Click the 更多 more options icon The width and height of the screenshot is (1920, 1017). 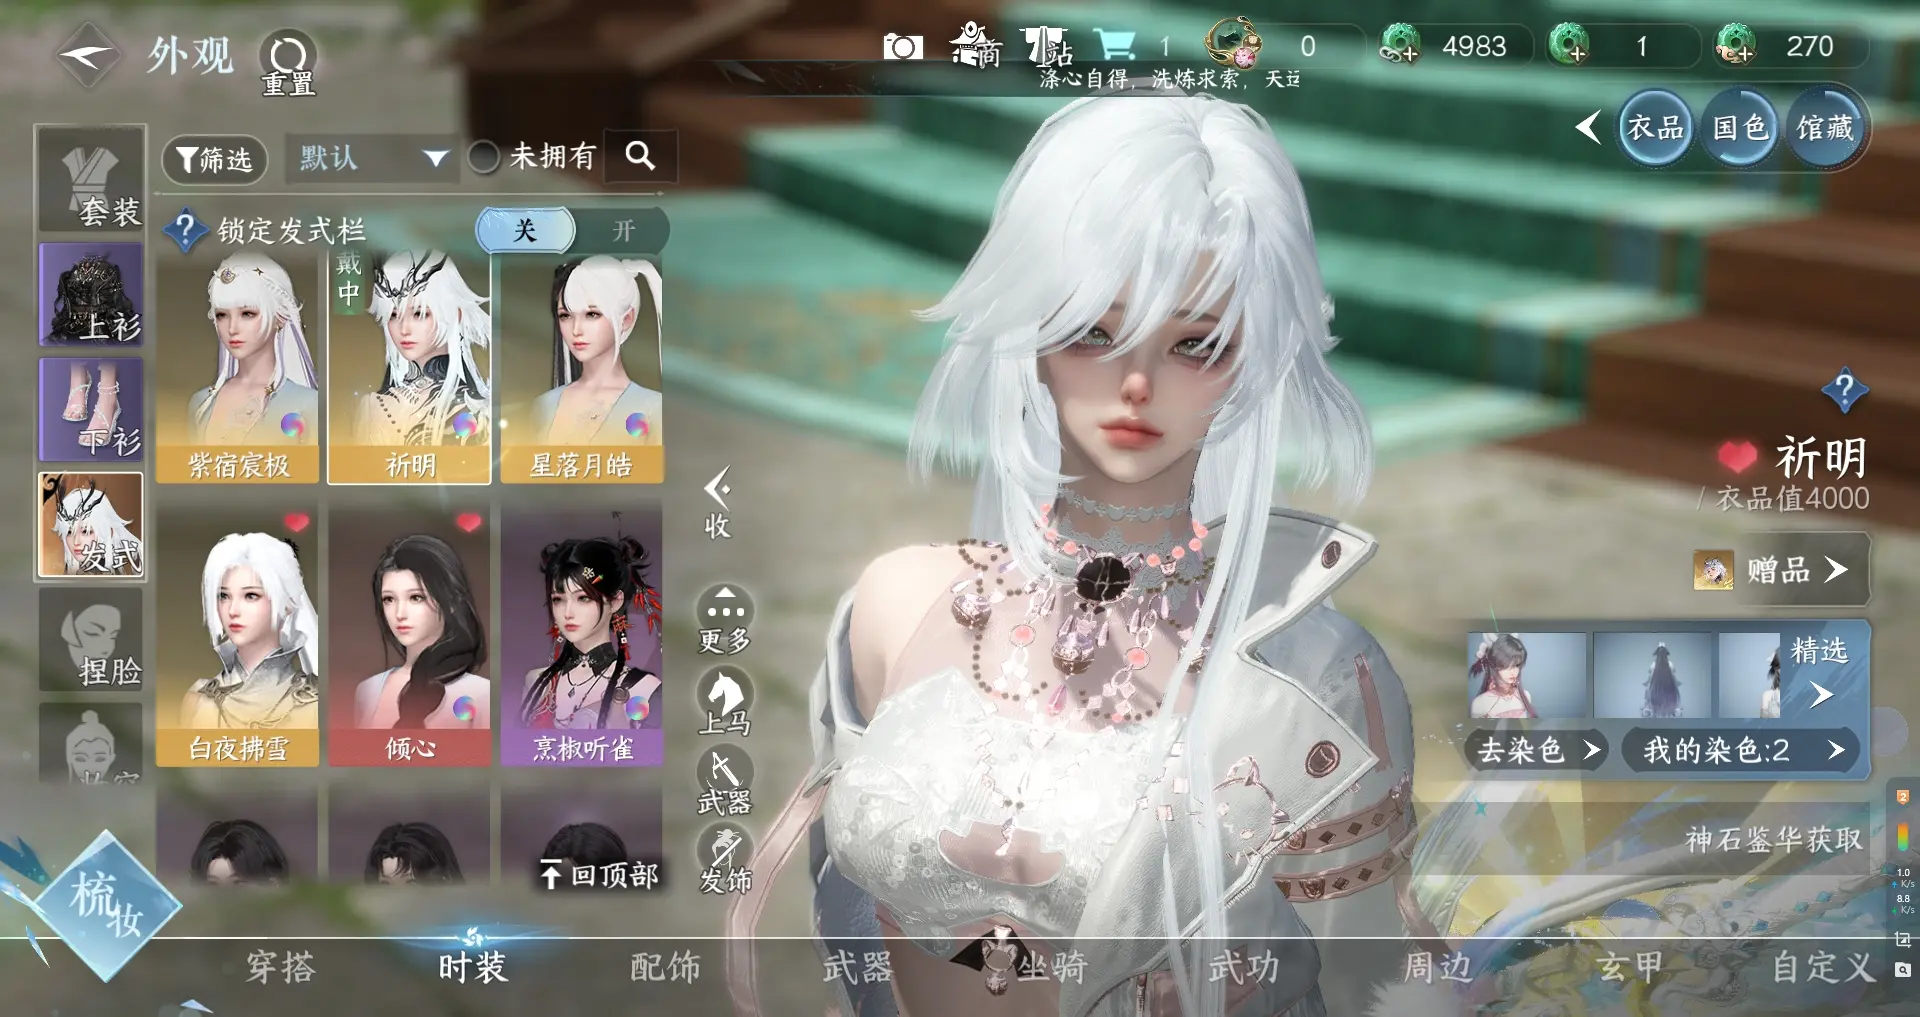(725, 620)
